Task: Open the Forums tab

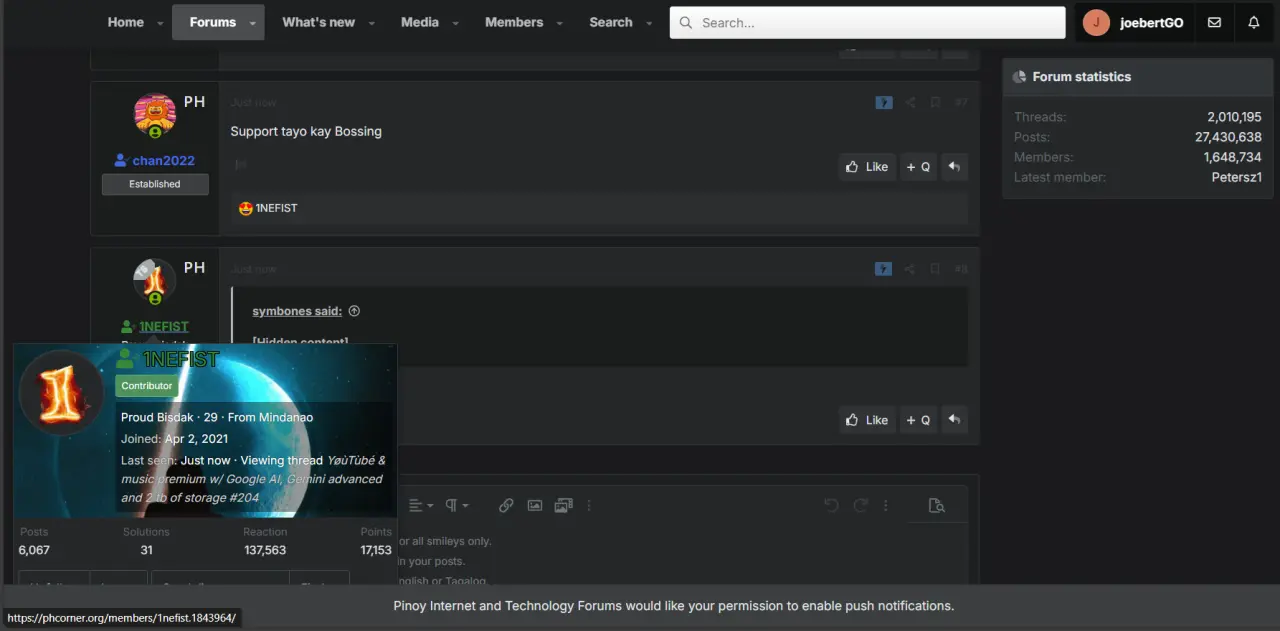Action: tap(212, 22)
